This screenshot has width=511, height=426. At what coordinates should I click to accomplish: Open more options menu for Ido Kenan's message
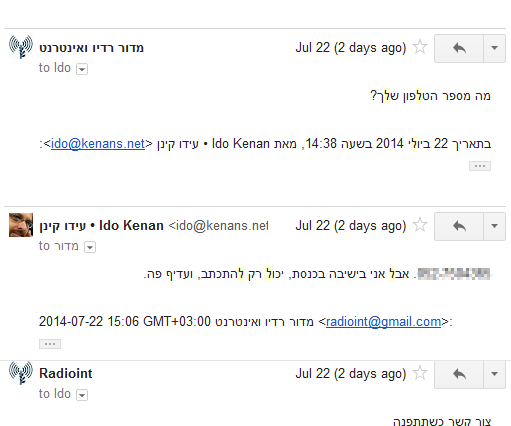(x=495, y=226)
